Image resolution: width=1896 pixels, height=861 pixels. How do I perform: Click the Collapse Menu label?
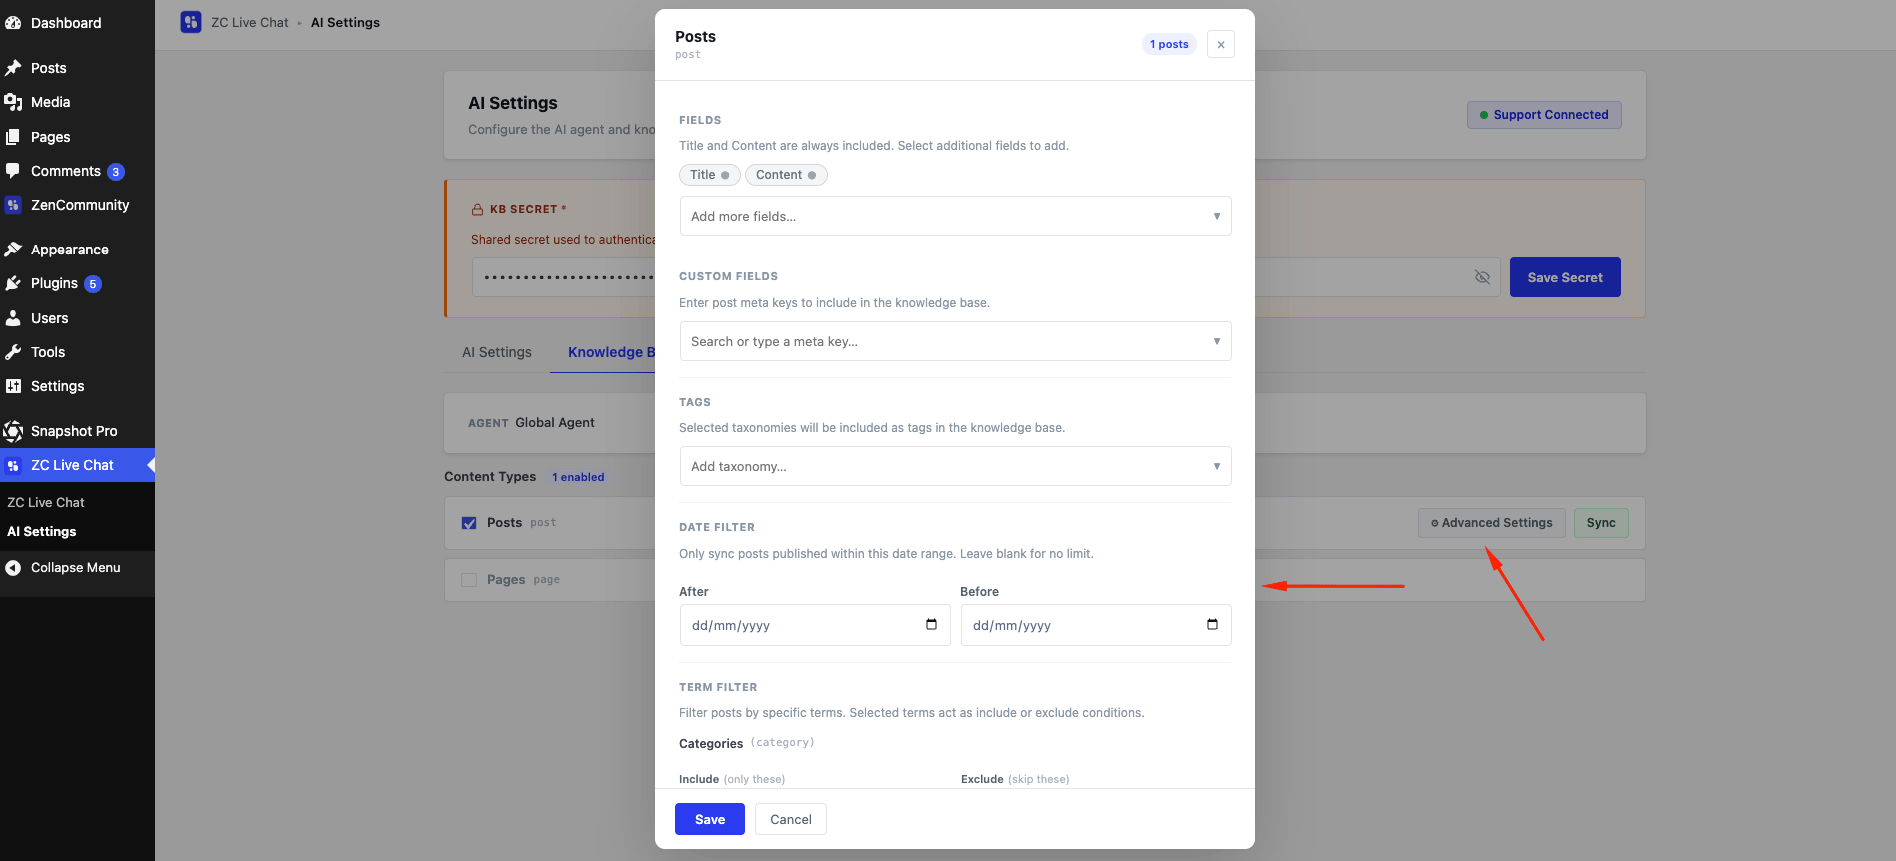click(x=76, y=567)
